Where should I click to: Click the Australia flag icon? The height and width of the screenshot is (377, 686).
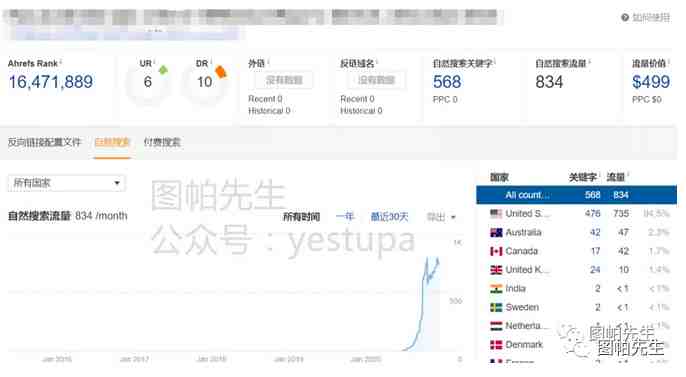[x=496, y=233]
